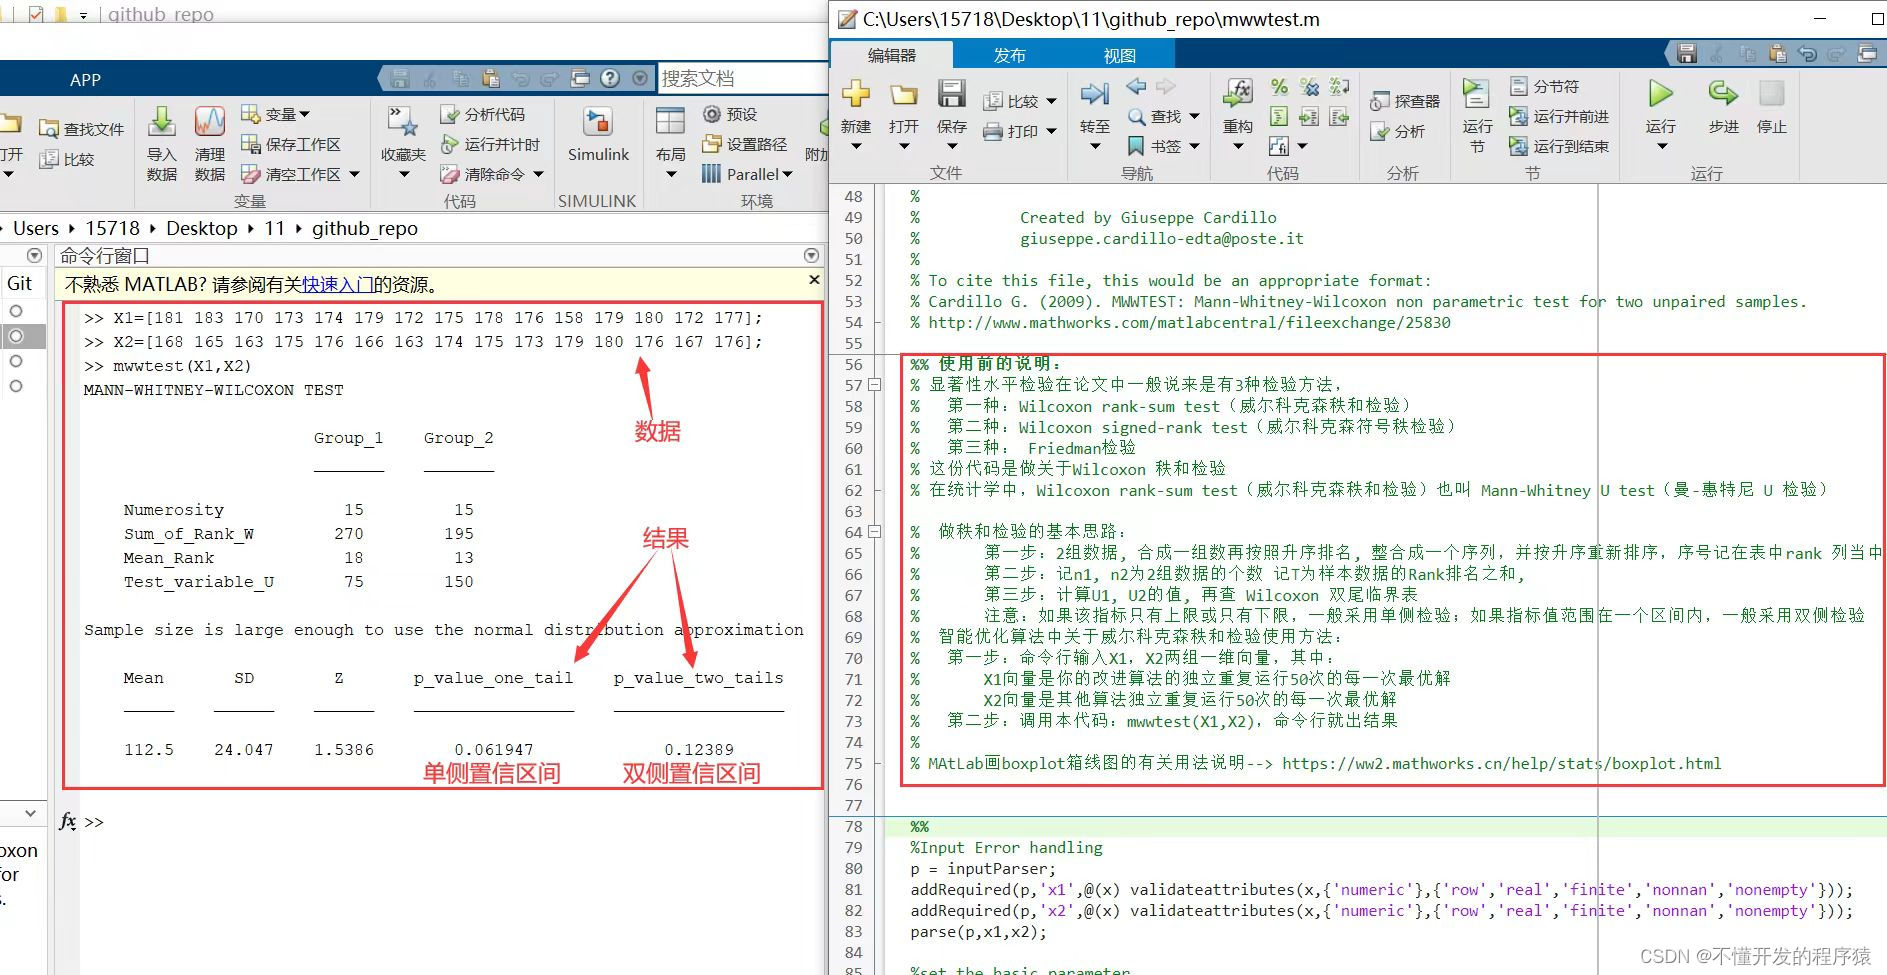This screenshot has height=975, width=1887.
Task: Expand the Bookmark dropdown
Action: point(1193,147)
